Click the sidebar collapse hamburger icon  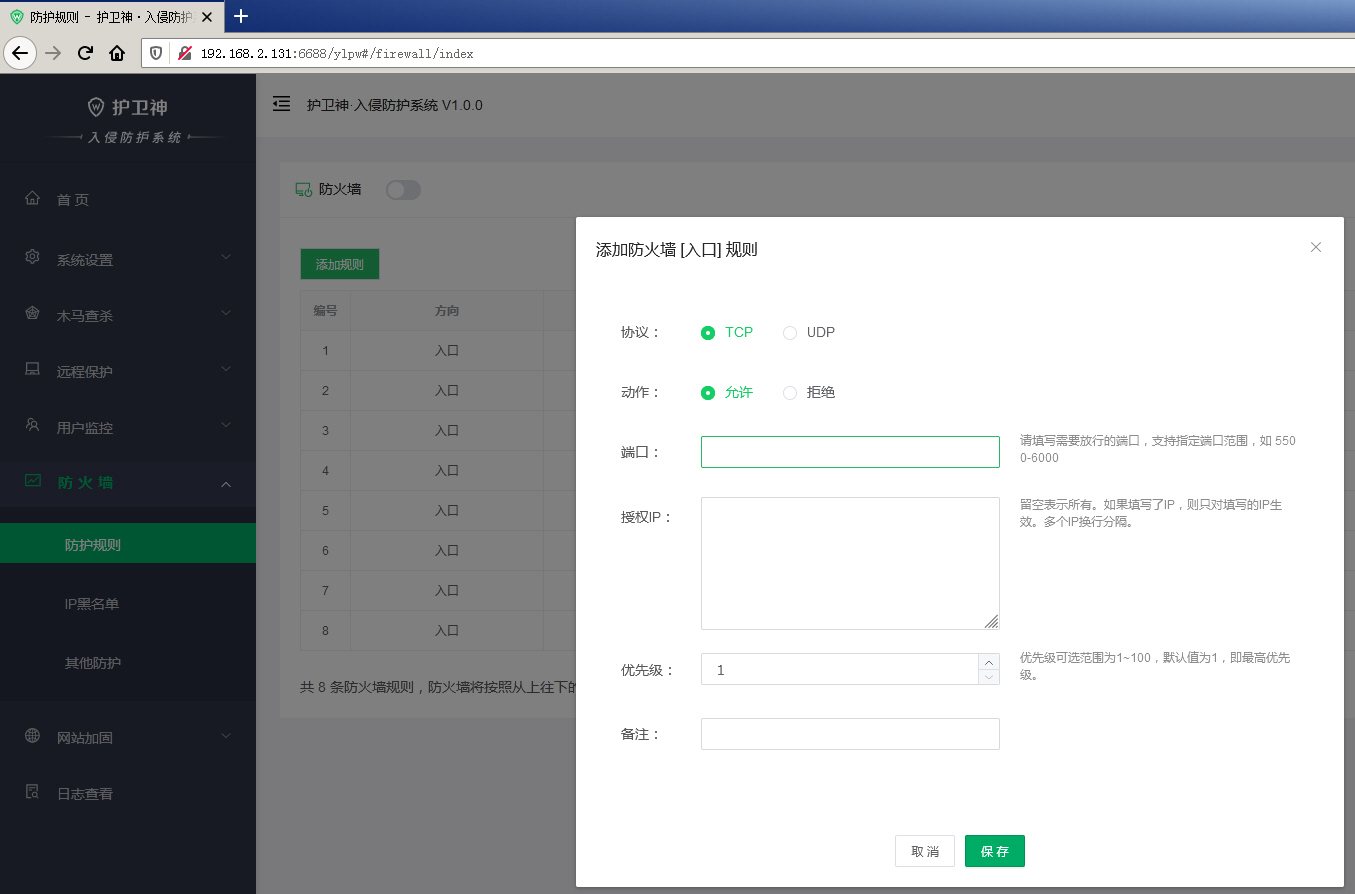point(282,104)
